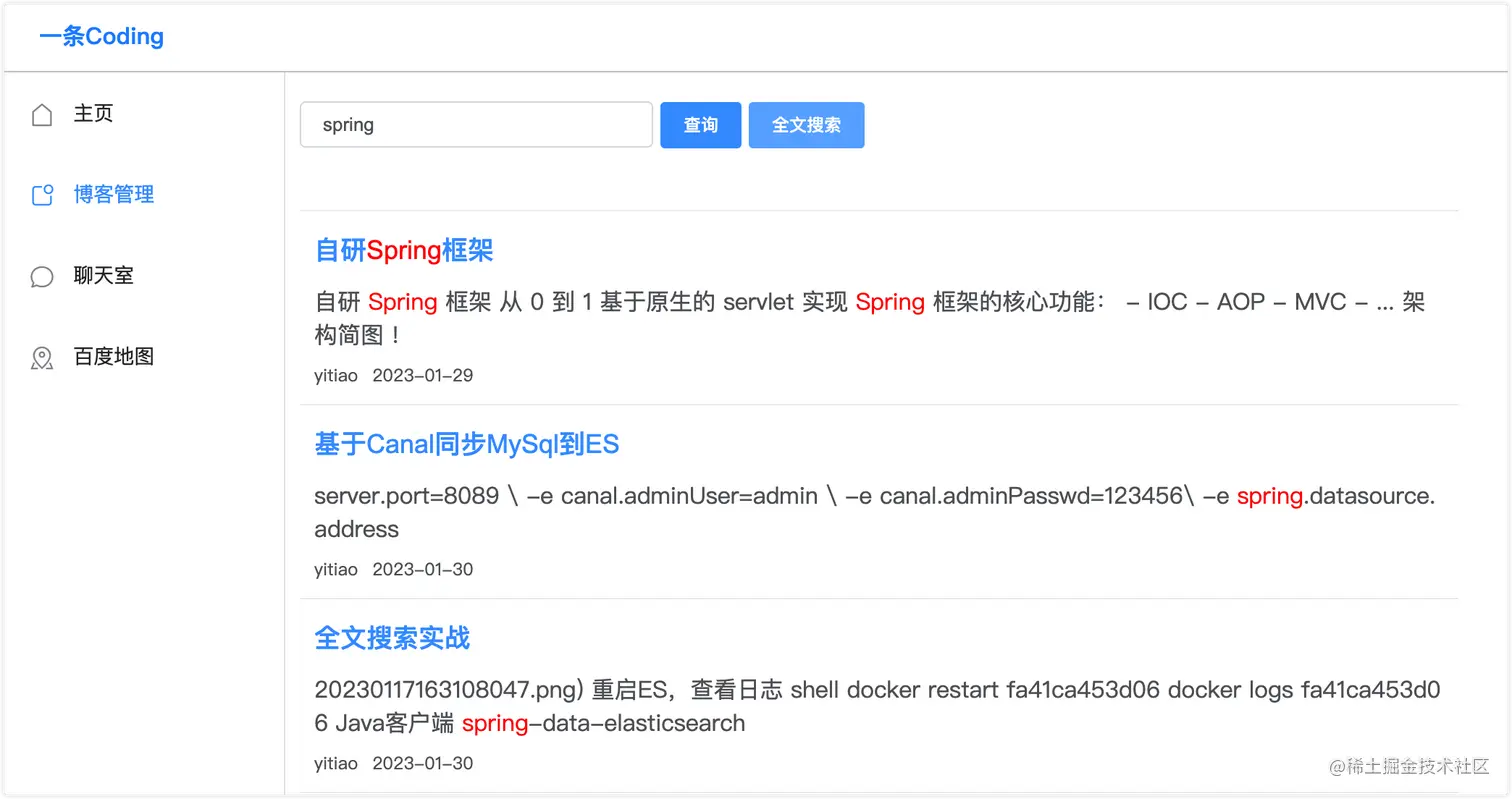Viewport: 1512px width, 799px height.
Task: Open the article 全文搜索实战
Action: tap(392, 638)
